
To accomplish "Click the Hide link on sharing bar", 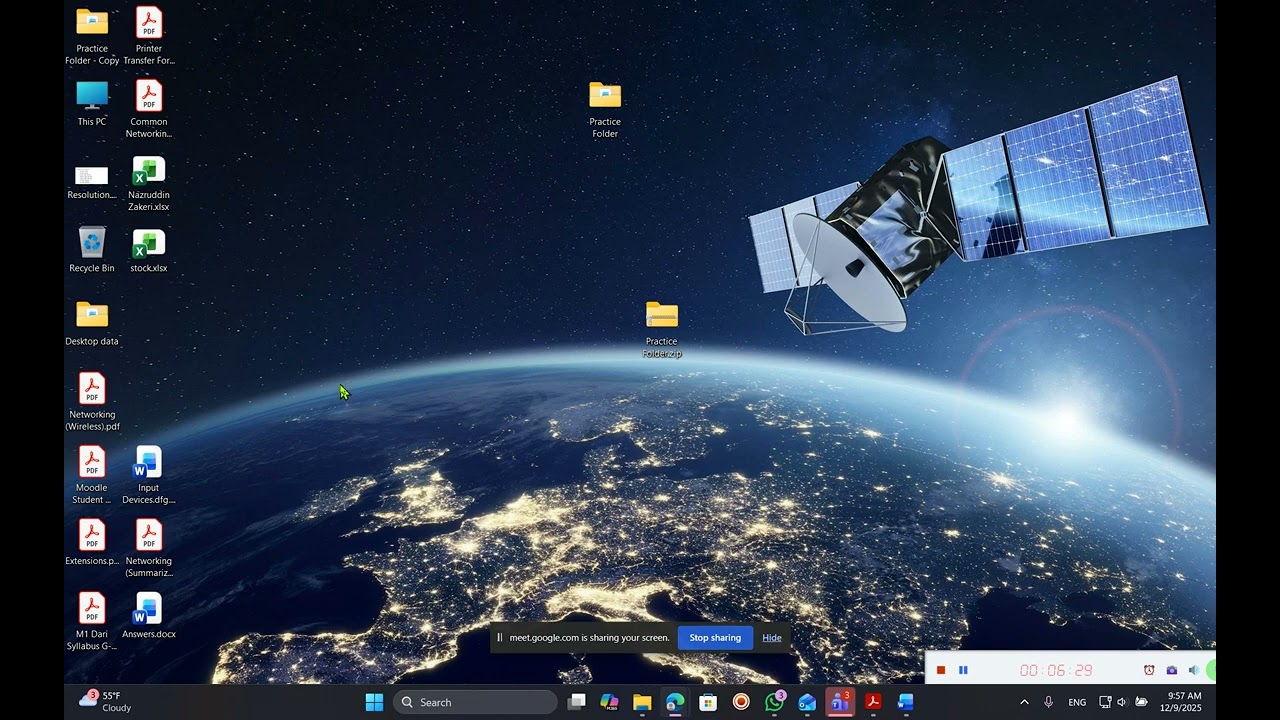I will [x=772, y=638].
